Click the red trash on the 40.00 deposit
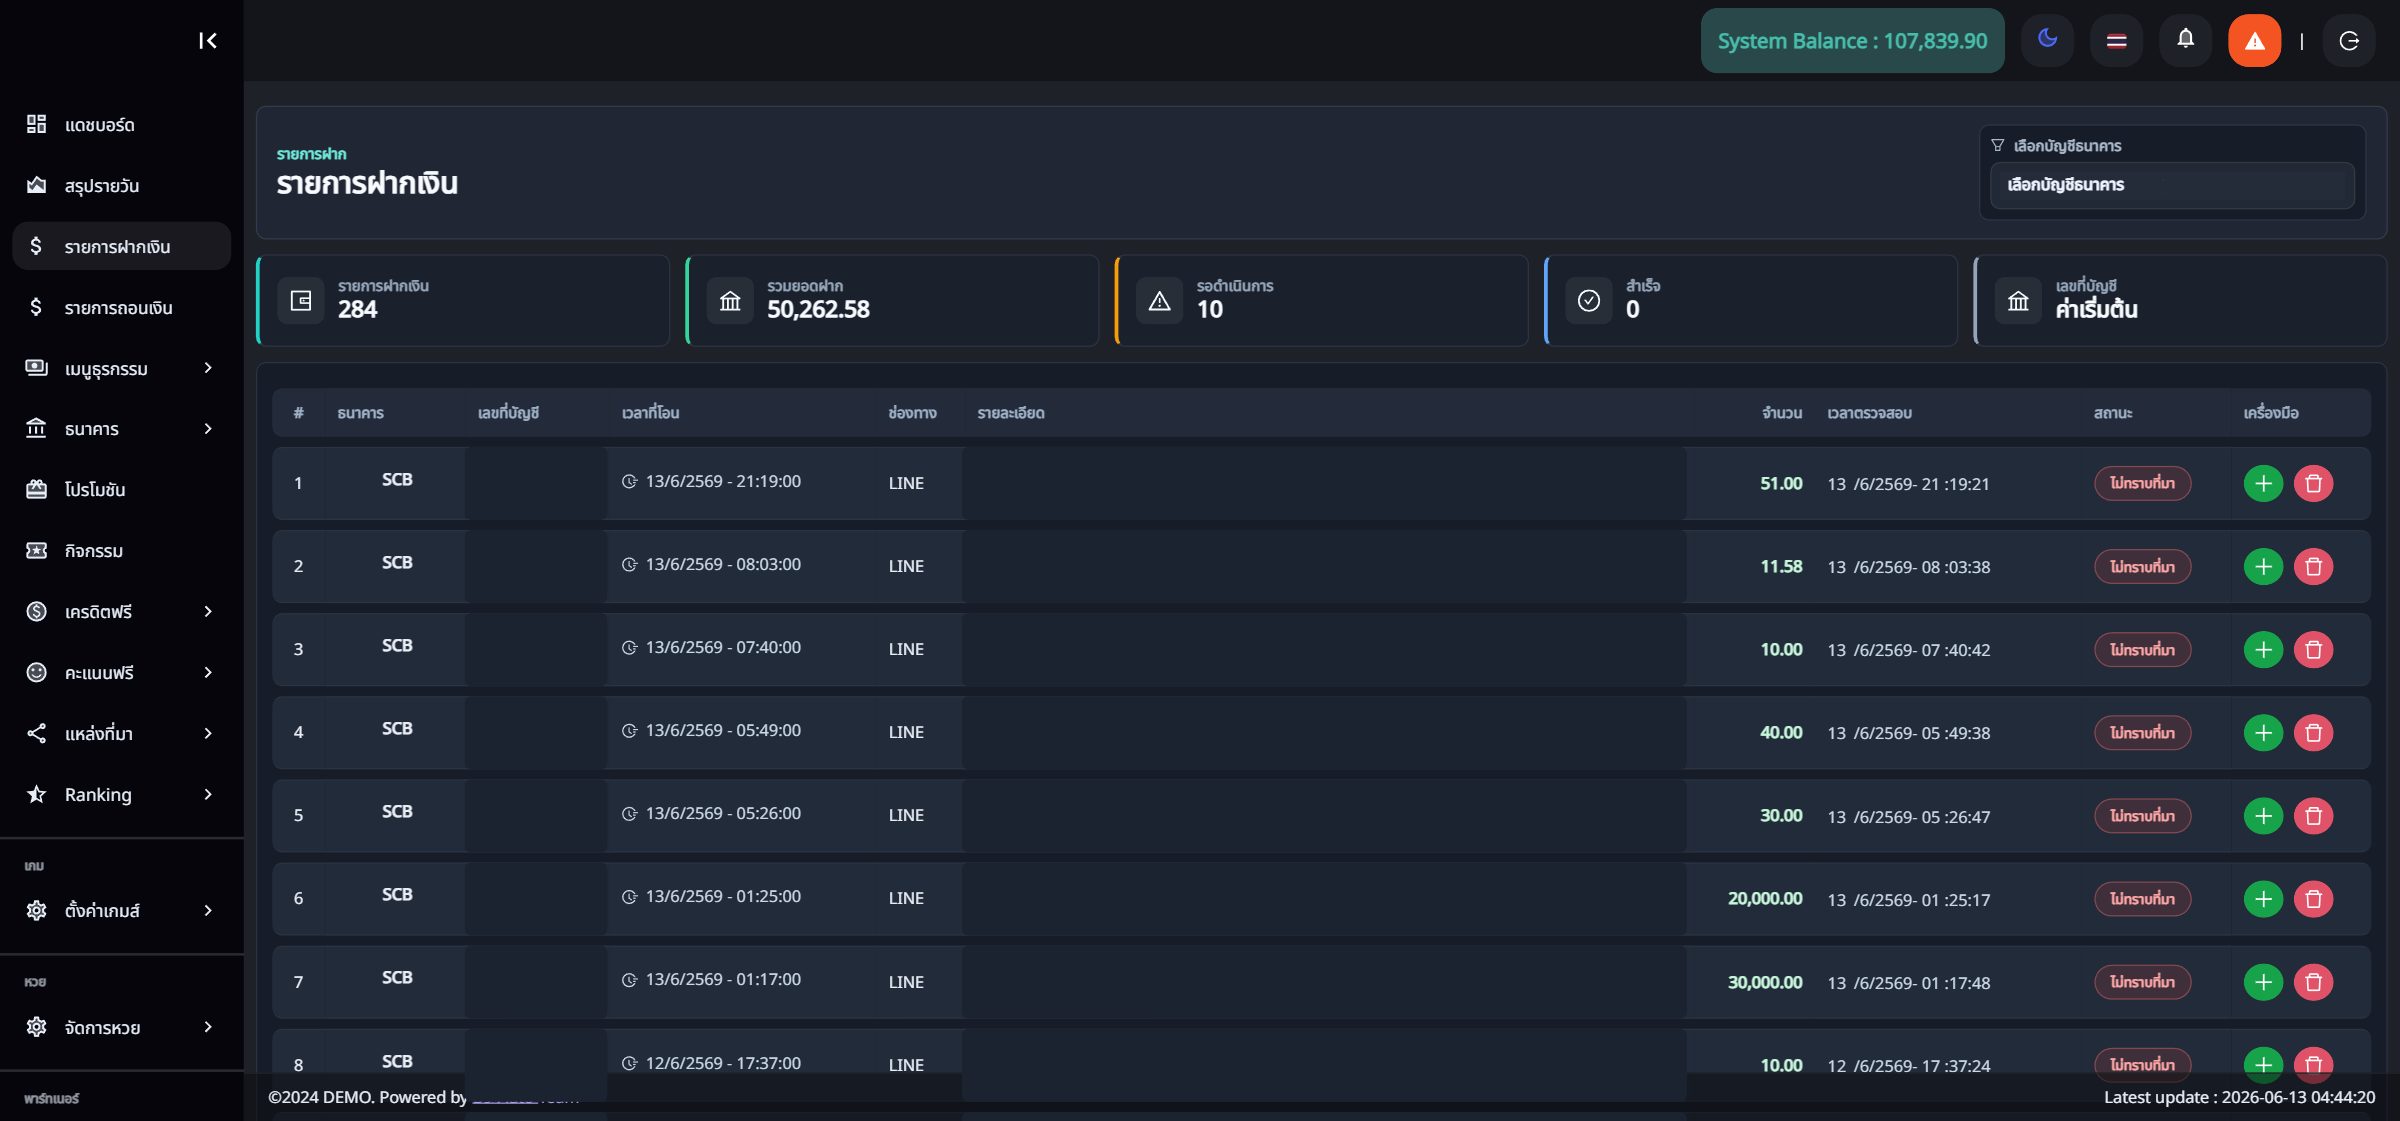The image size is (2400, 1121). point(2313,733)
